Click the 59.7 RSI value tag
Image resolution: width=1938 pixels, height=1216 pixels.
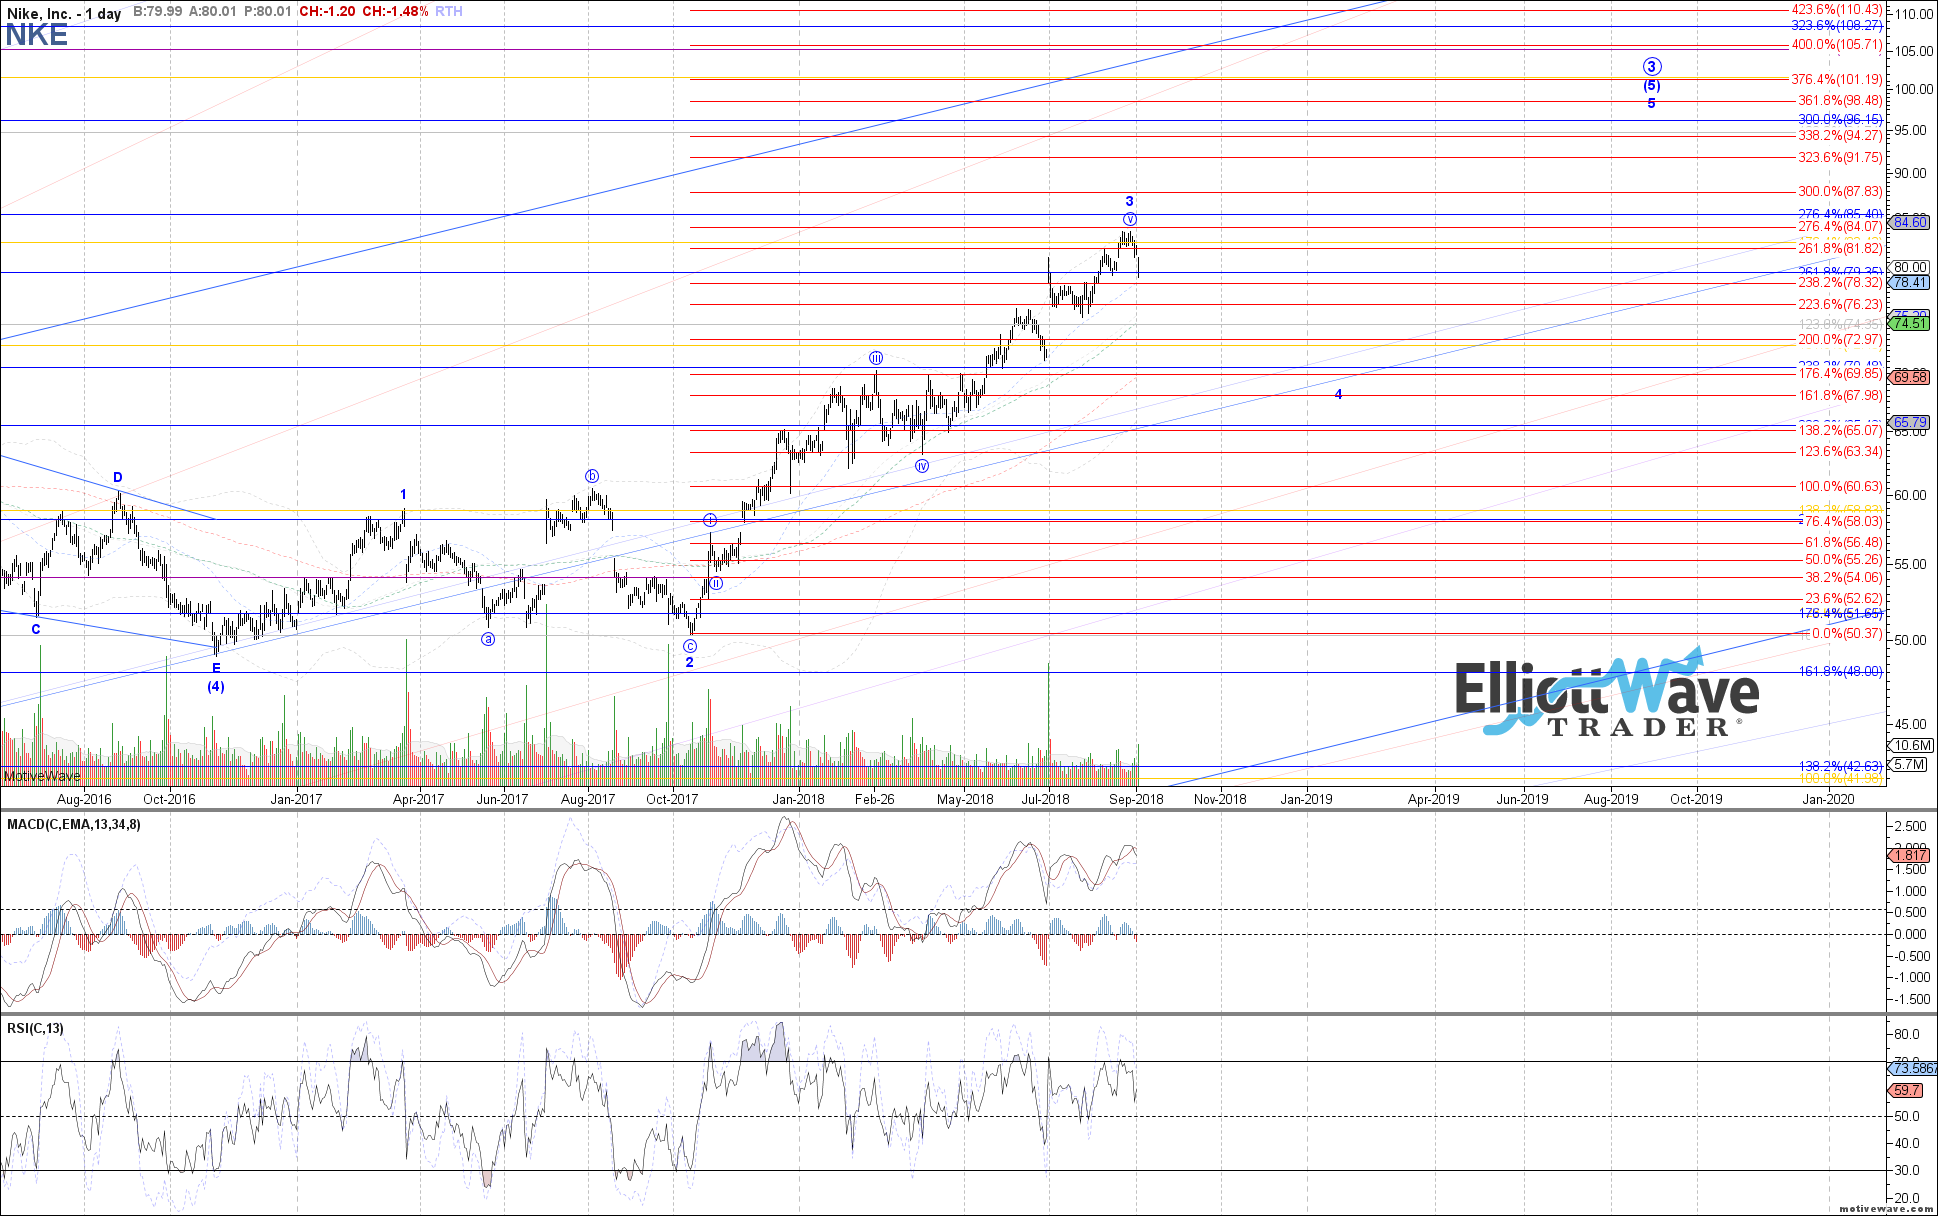1907,1091
